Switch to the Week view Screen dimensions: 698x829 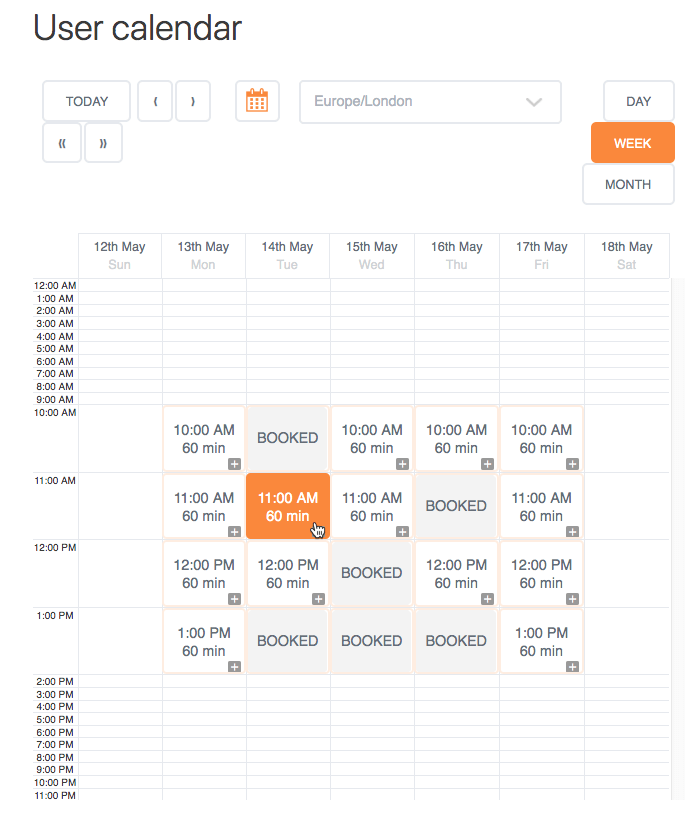coord(632,143)
